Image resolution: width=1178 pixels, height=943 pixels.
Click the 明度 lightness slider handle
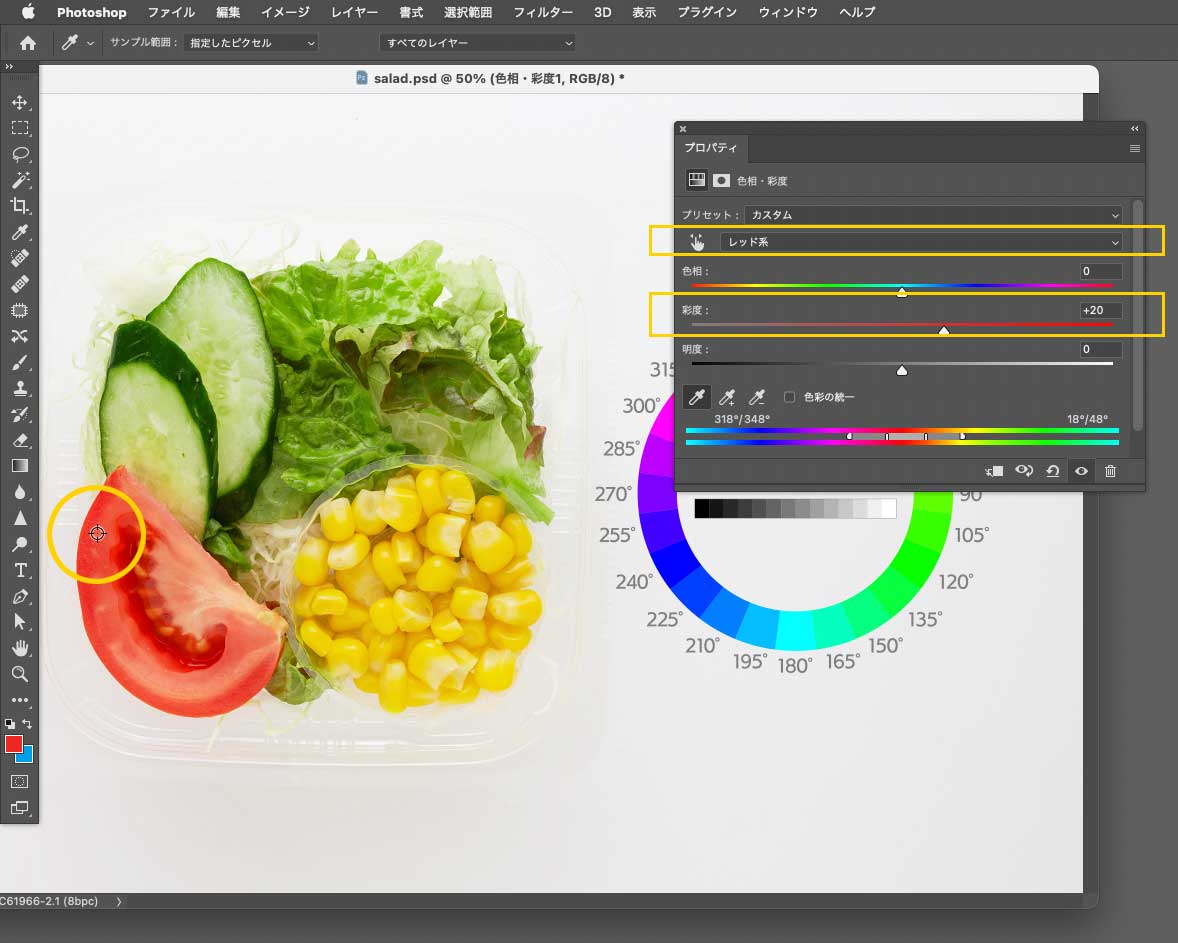(902, 370)
